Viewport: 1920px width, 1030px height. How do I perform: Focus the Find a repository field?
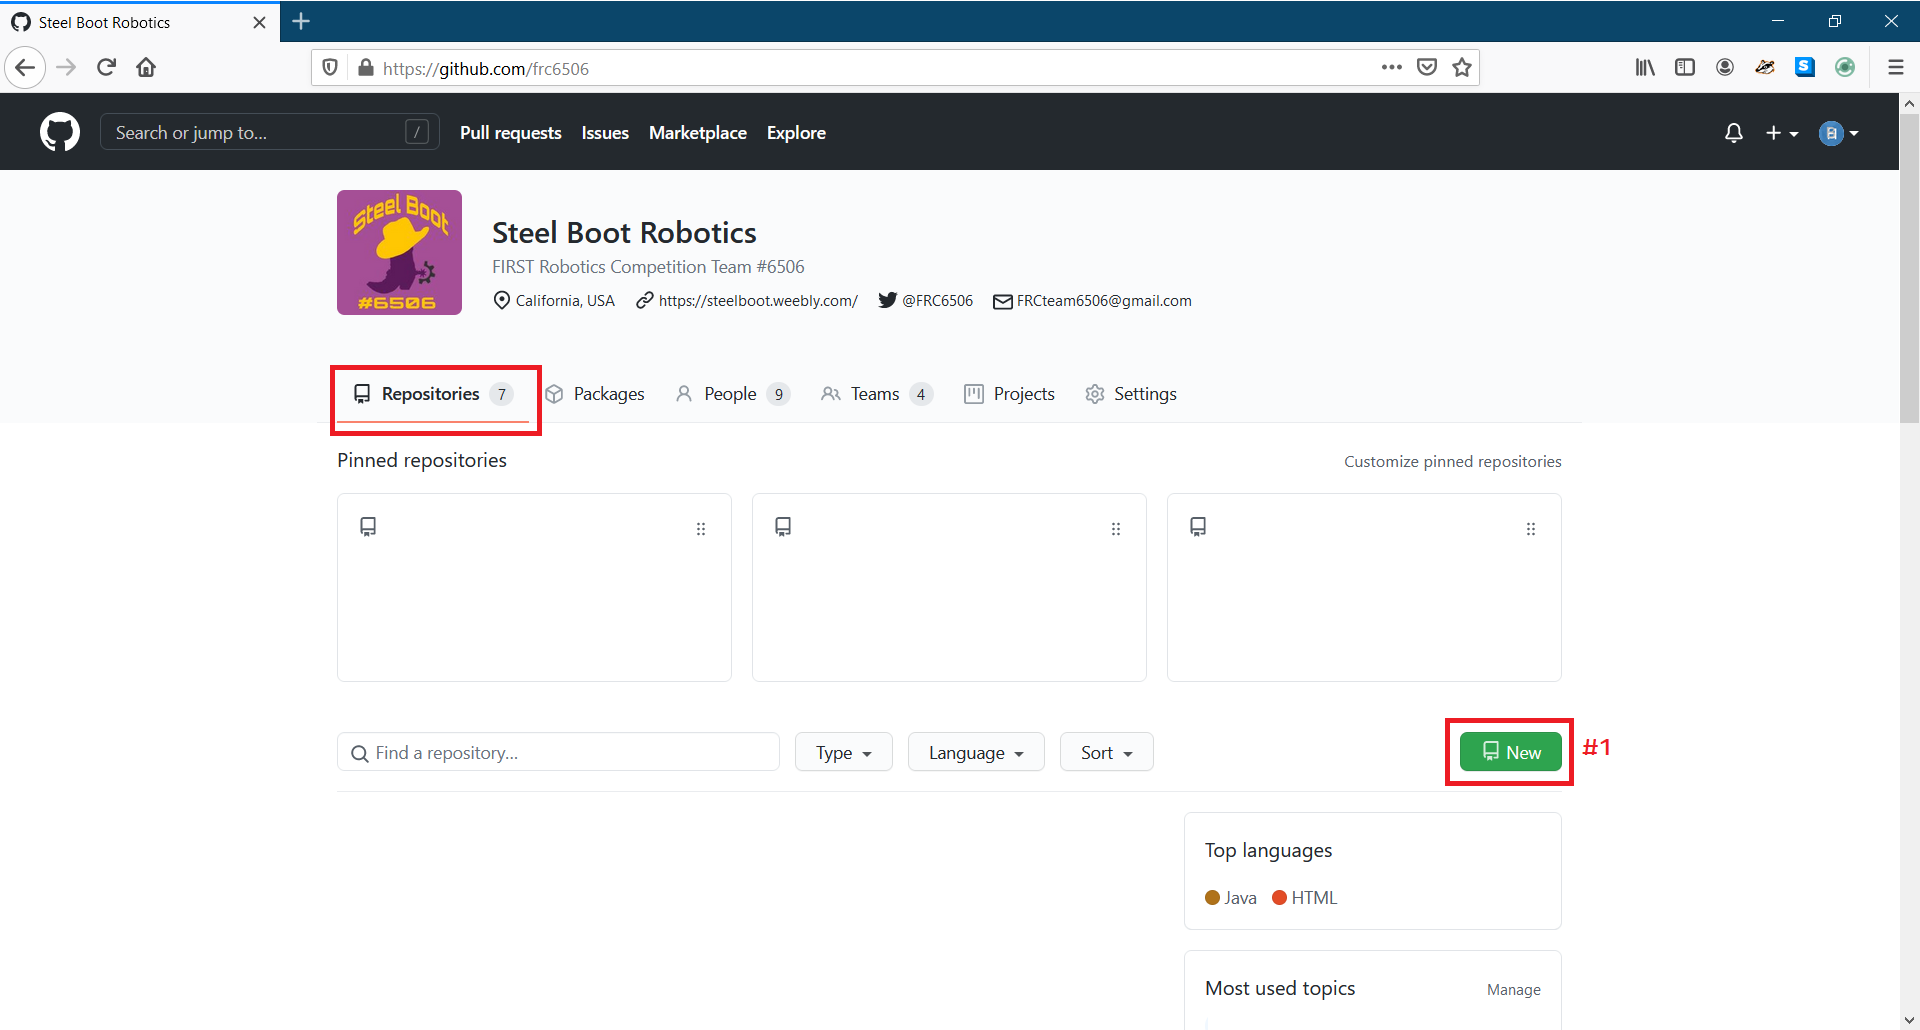558,752
